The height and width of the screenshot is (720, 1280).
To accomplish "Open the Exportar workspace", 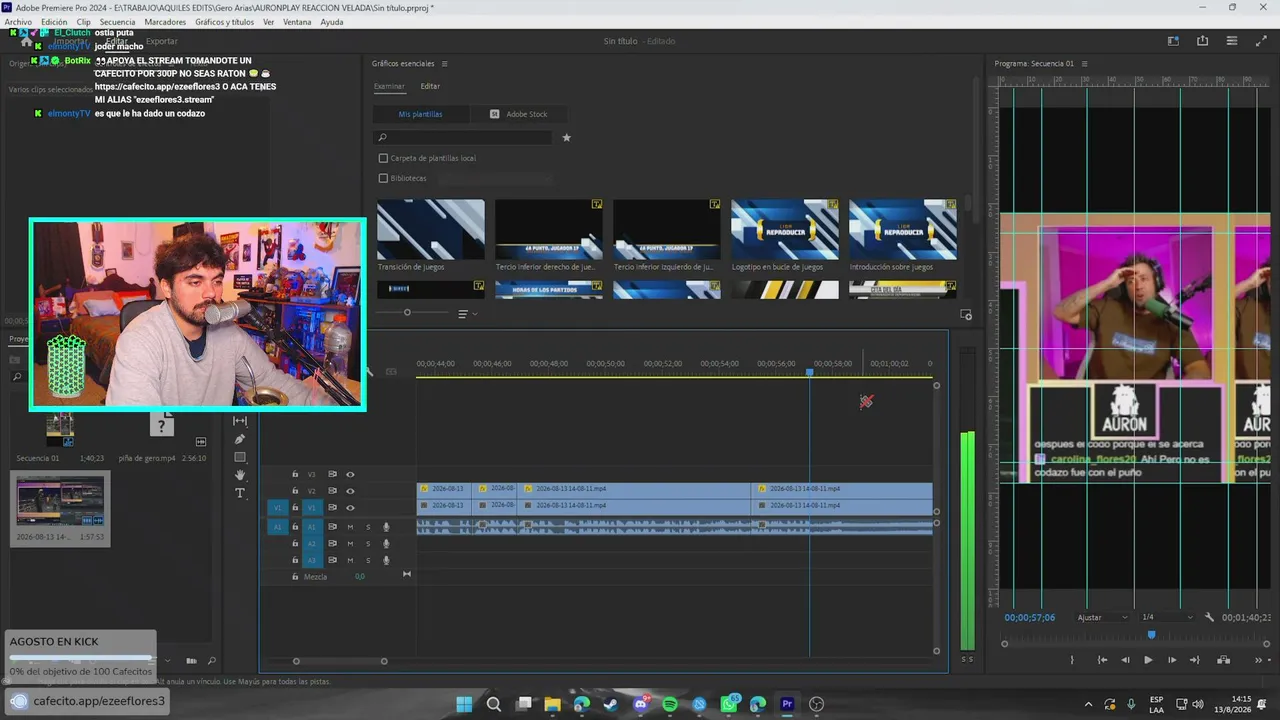I will coord(162,41).
